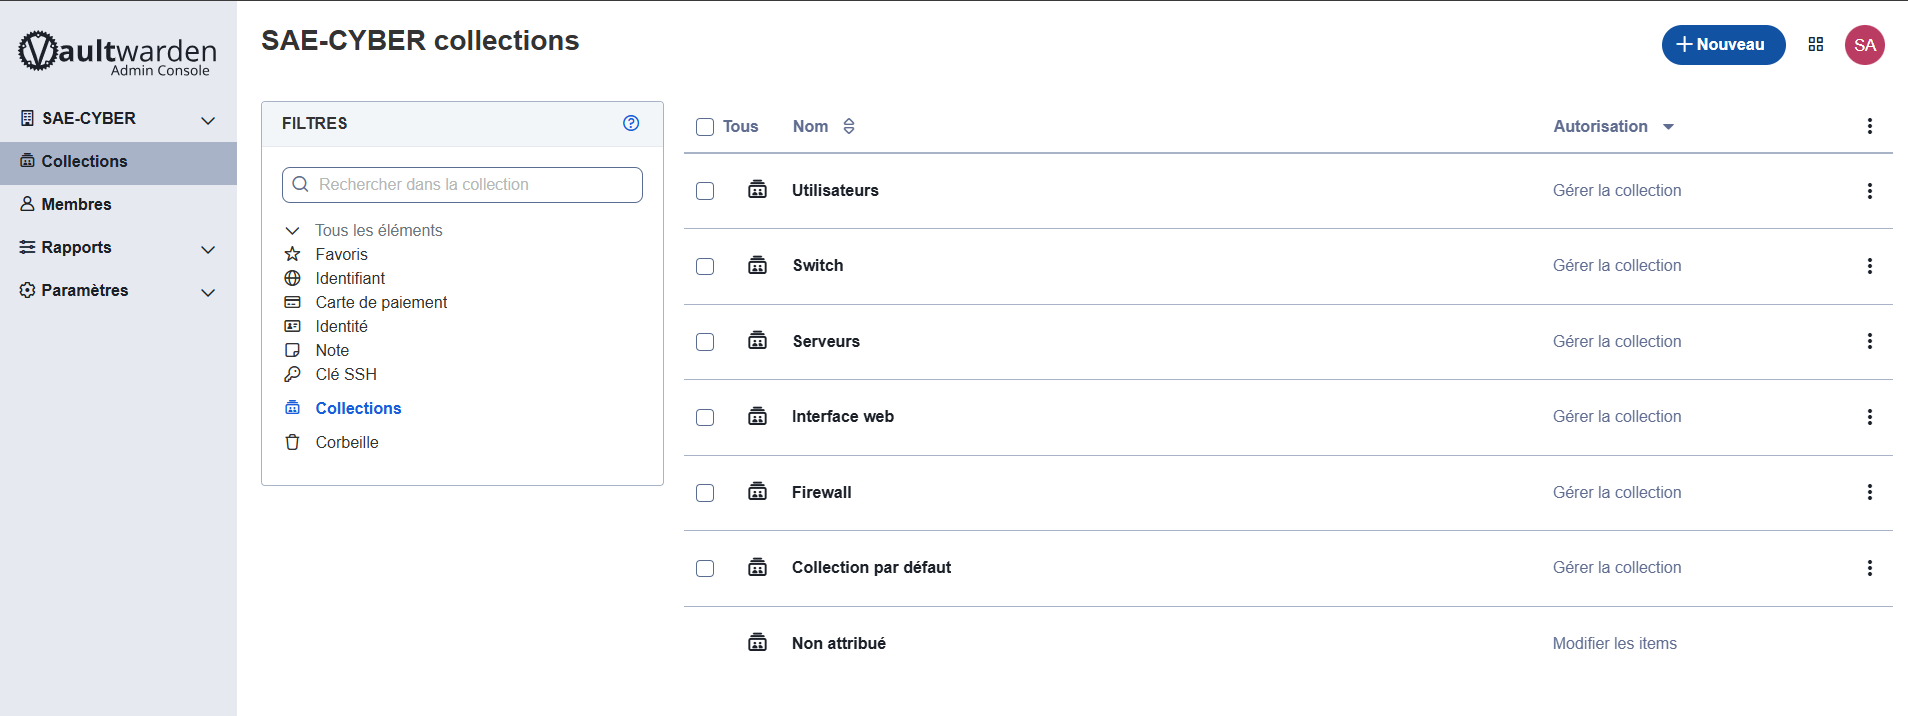The image size is (1908, 716).
Task: Open the Interface web collection
Action: pyautogui.click(x=842, y=416)
